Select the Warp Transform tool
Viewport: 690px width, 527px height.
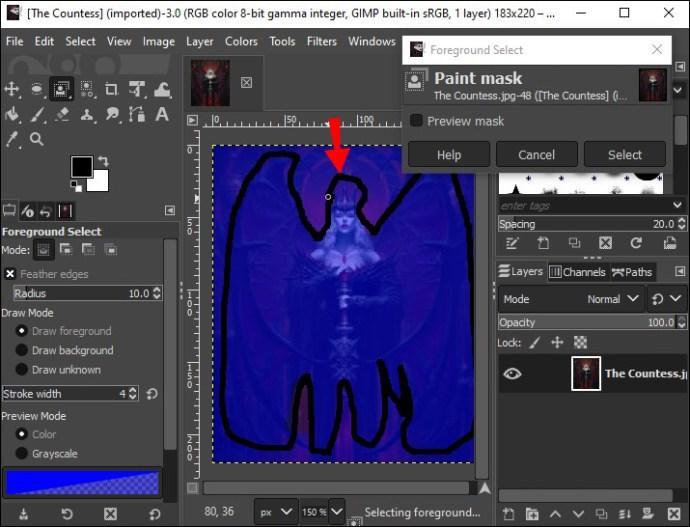(162, 89)
